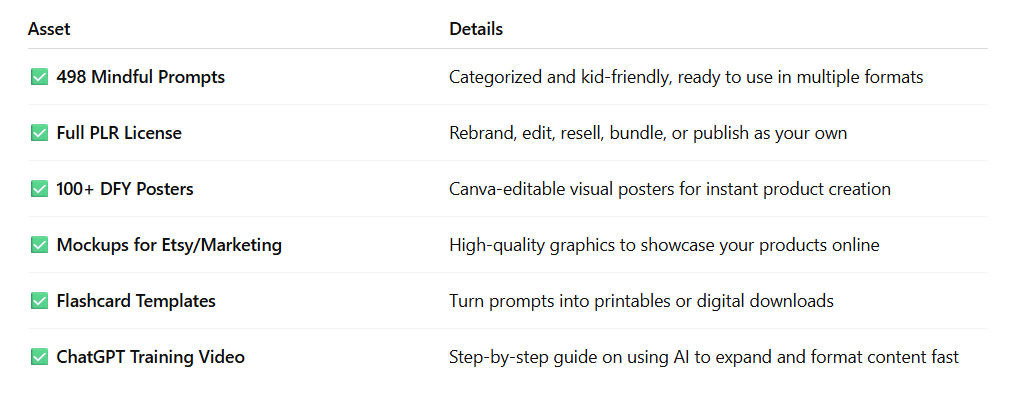Click the checkmark beside ChatGPT Training Video
This screenshot has width=1010, height=398.
39,357
